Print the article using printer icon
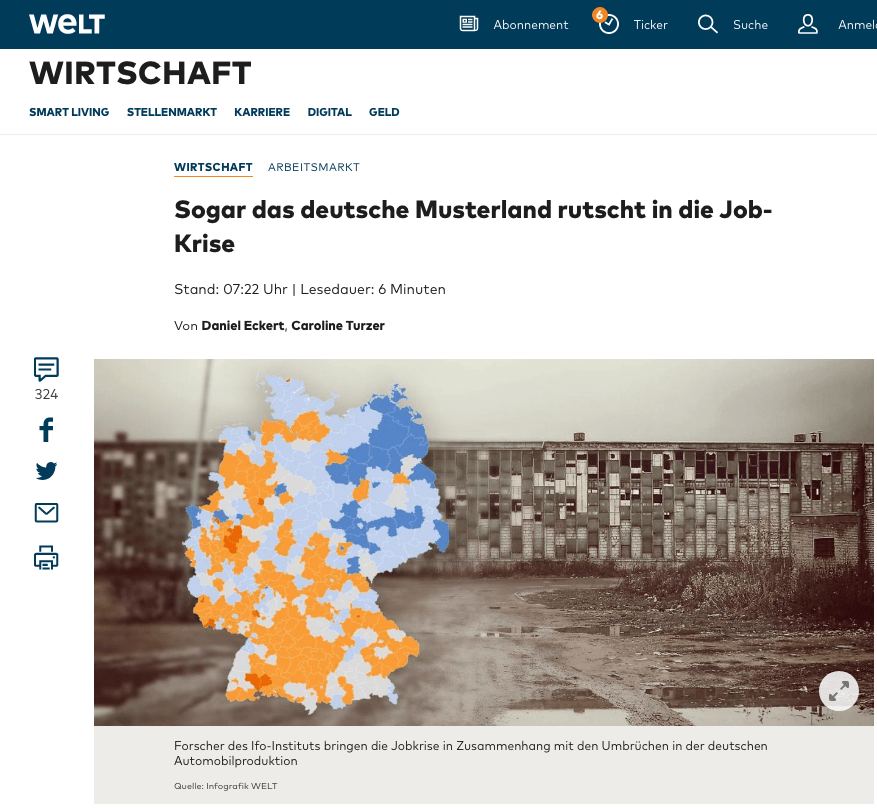Viewport: 877px width, 808px height. pyautogui.click(x=46, y=558)
